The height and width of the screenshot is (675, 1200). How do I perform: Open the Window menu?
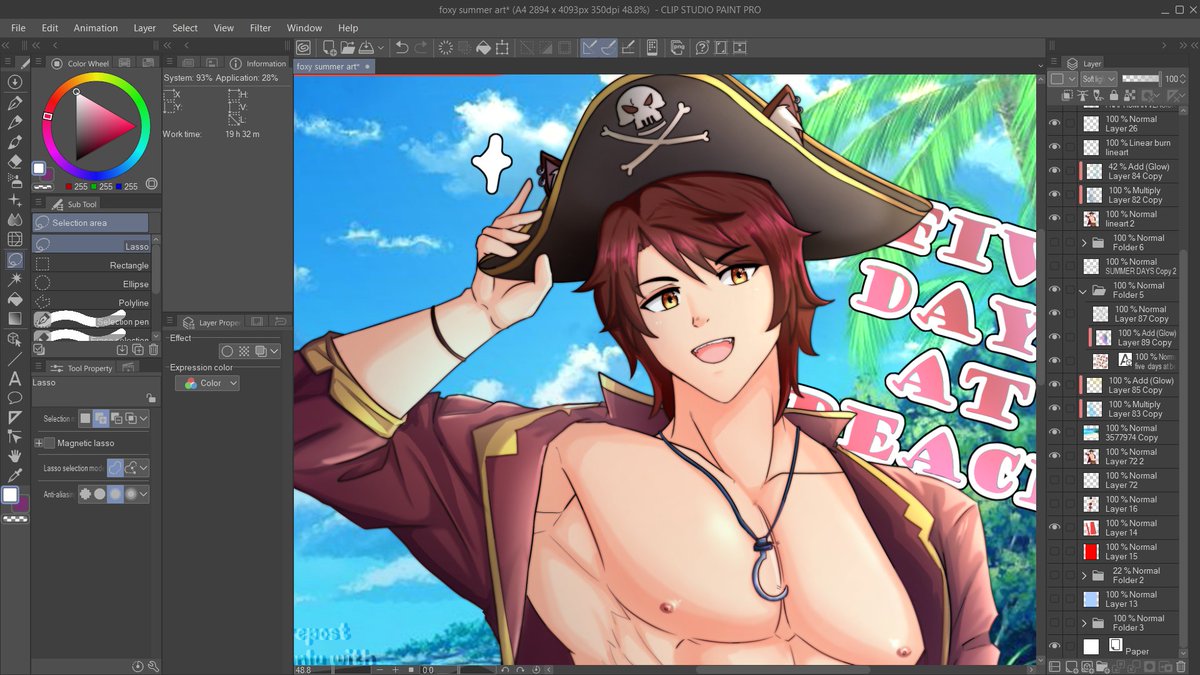point(304,28)
